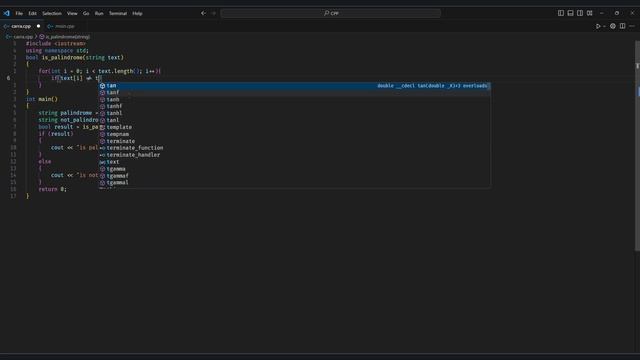Screen dimensions: 640x360
Task: Click the '#include <iostream>' line
Action: 56,44
